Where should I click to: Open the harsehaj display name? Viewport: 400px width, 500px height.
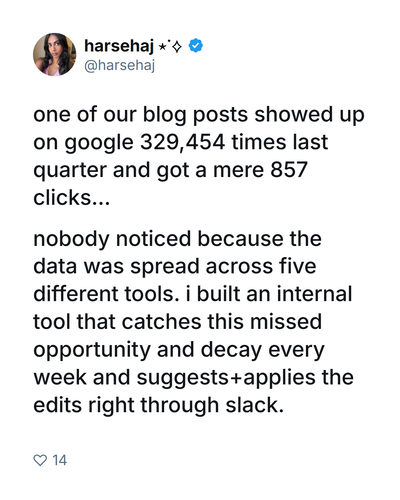click(119, 46)
